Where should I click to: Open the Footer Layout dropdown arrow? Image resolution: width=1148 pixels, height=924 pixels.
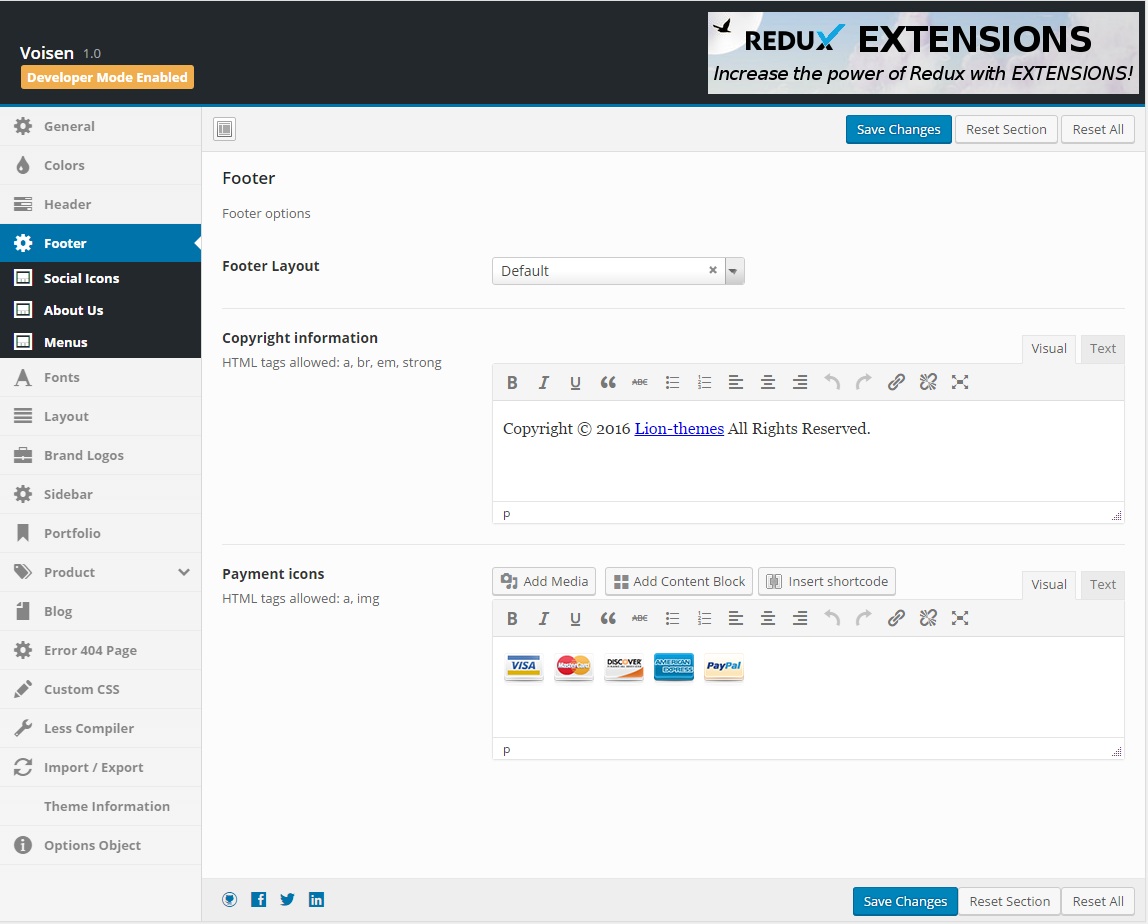tap(734, 271)
